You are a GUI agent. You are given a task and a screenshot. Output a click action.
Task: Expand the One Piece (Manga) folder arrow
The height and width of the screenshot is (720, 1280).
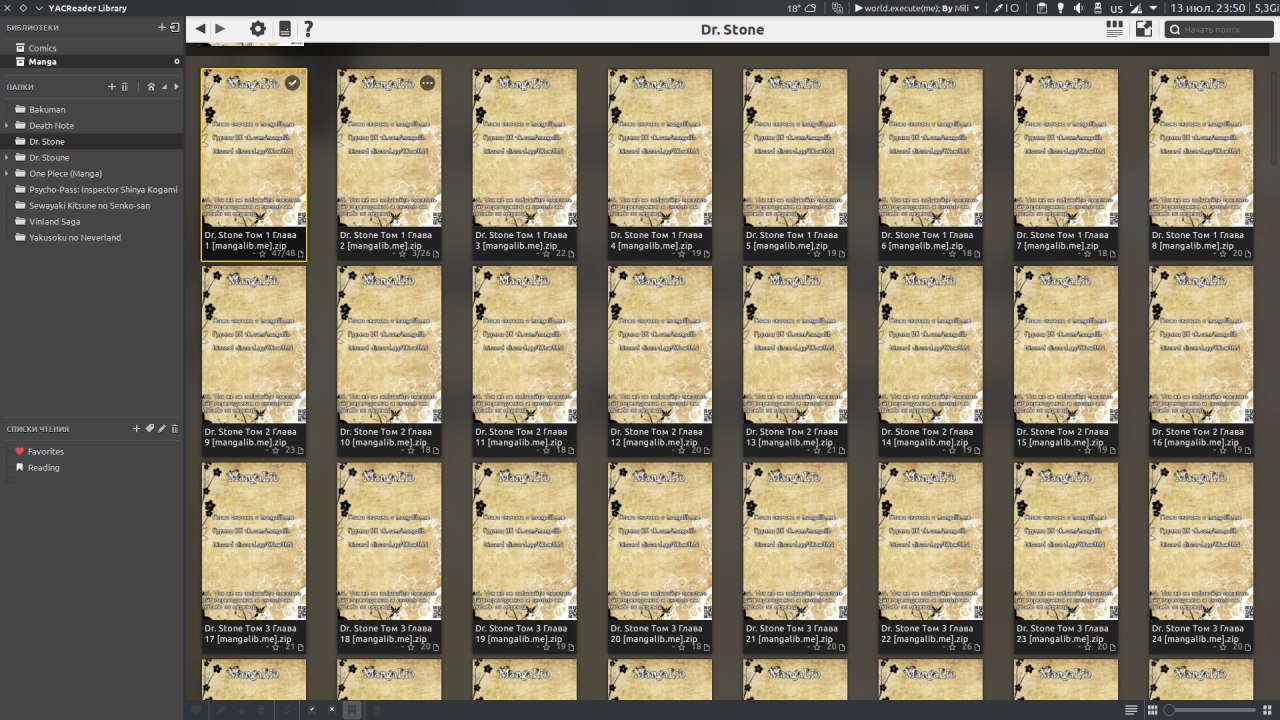click(7, 173)
